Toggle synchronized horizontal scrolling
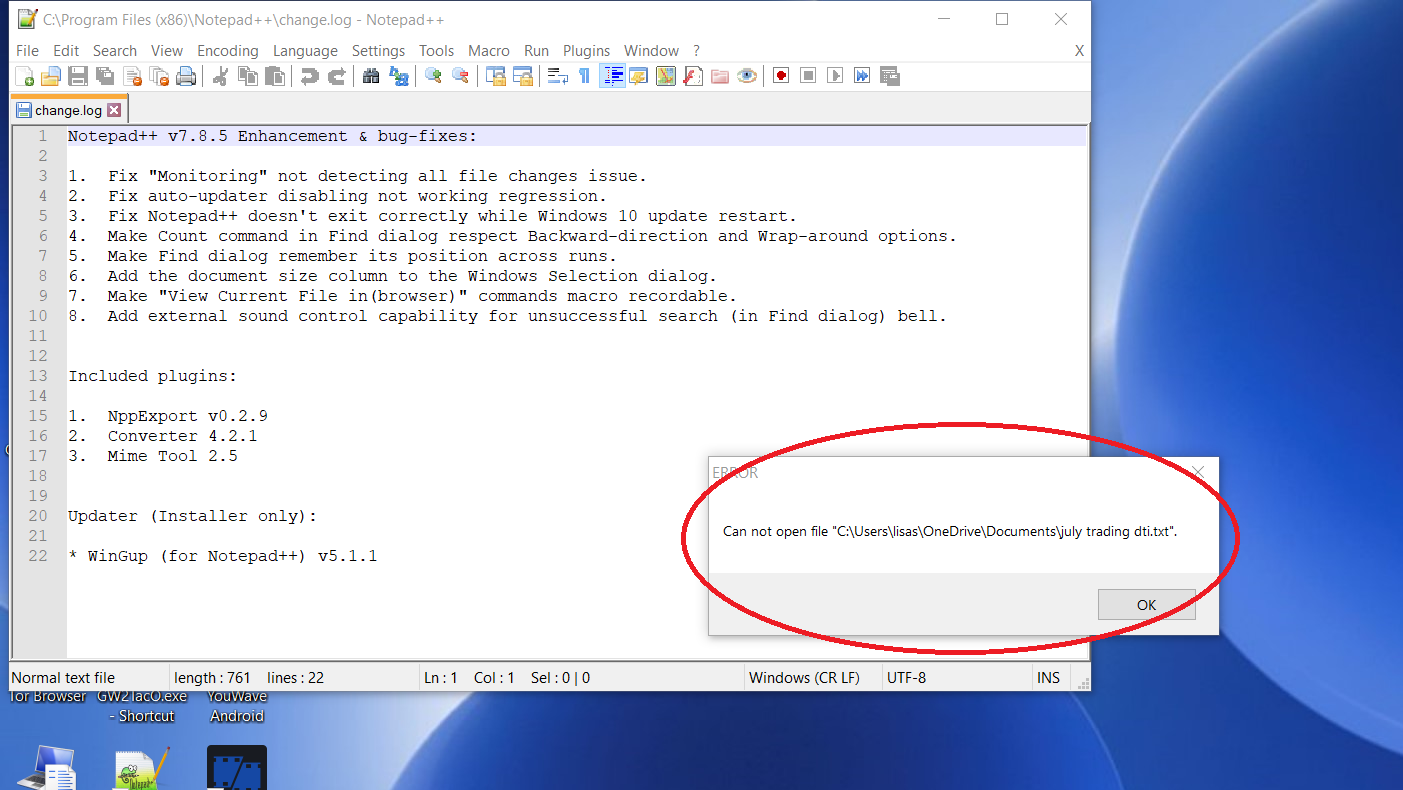The image size is (1403, 790). point(522,76)
